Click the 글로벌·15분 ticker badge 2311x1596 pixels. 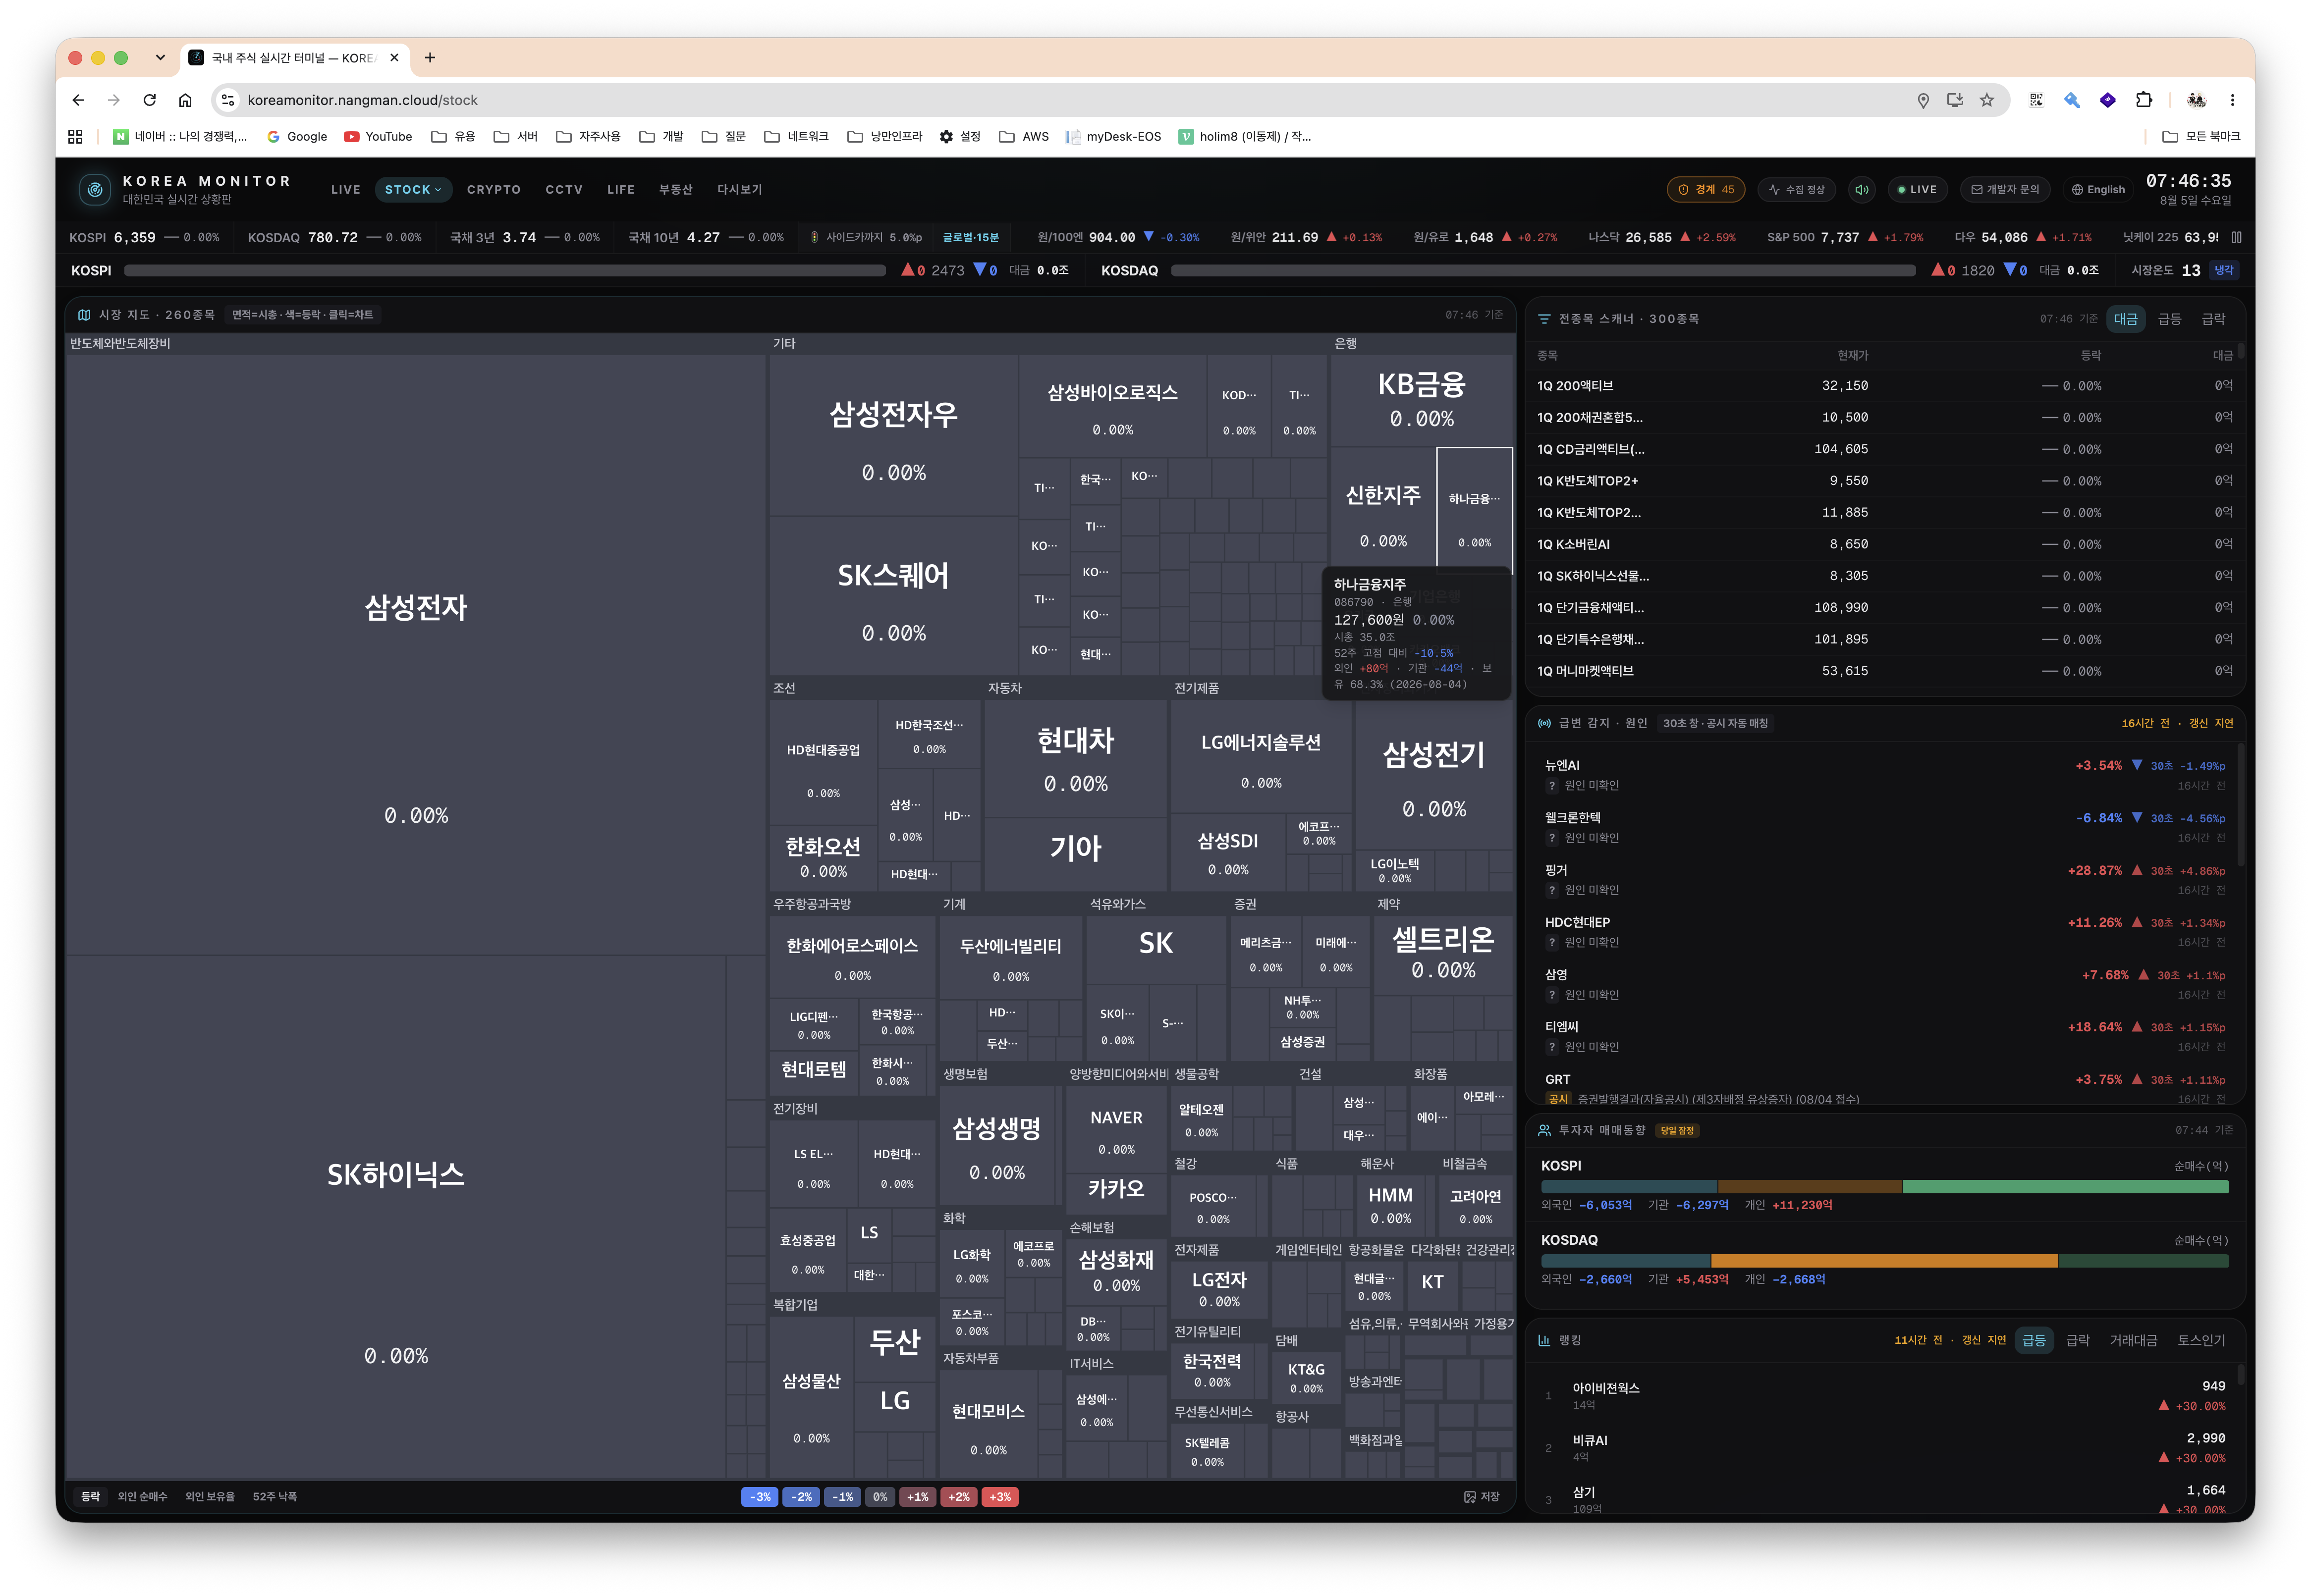pyautogui.click(x=970, y=237)
